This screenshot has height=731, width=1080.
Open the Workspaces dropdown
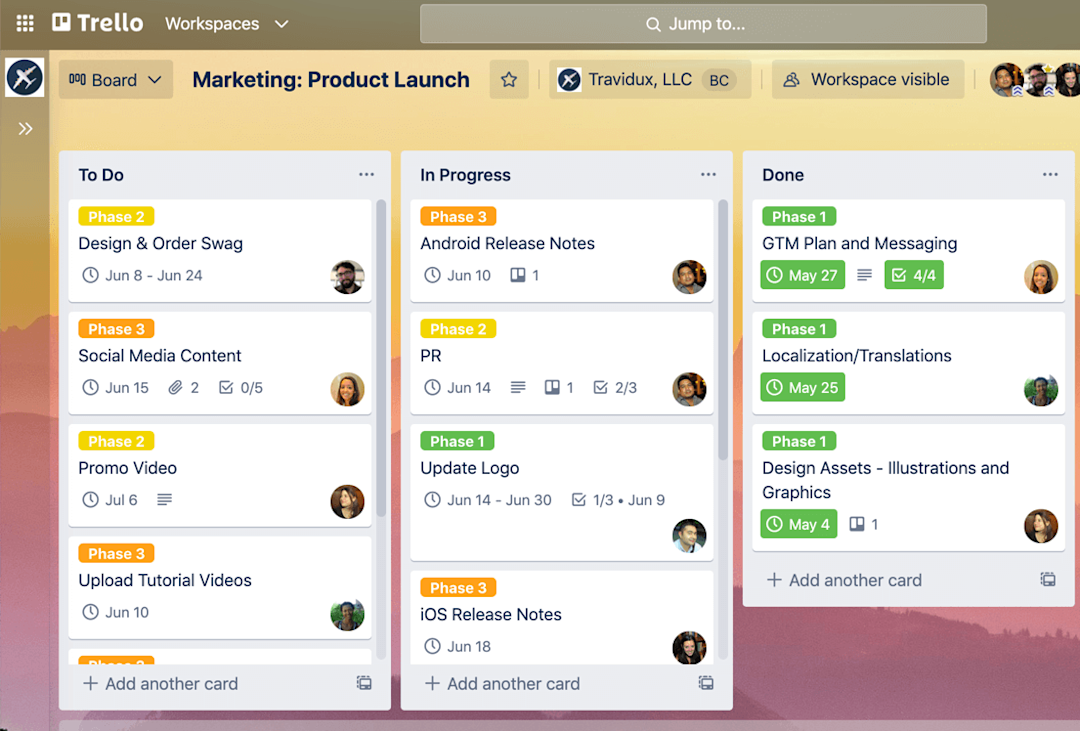tap(227, 23)
